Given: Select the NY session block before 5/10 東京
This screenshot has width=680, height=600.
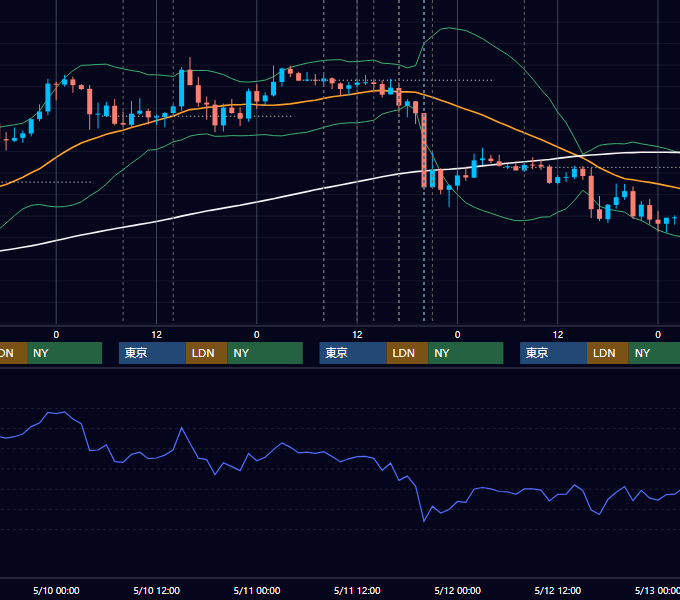Looking at the screenshot, I should (x=64, y=353).
